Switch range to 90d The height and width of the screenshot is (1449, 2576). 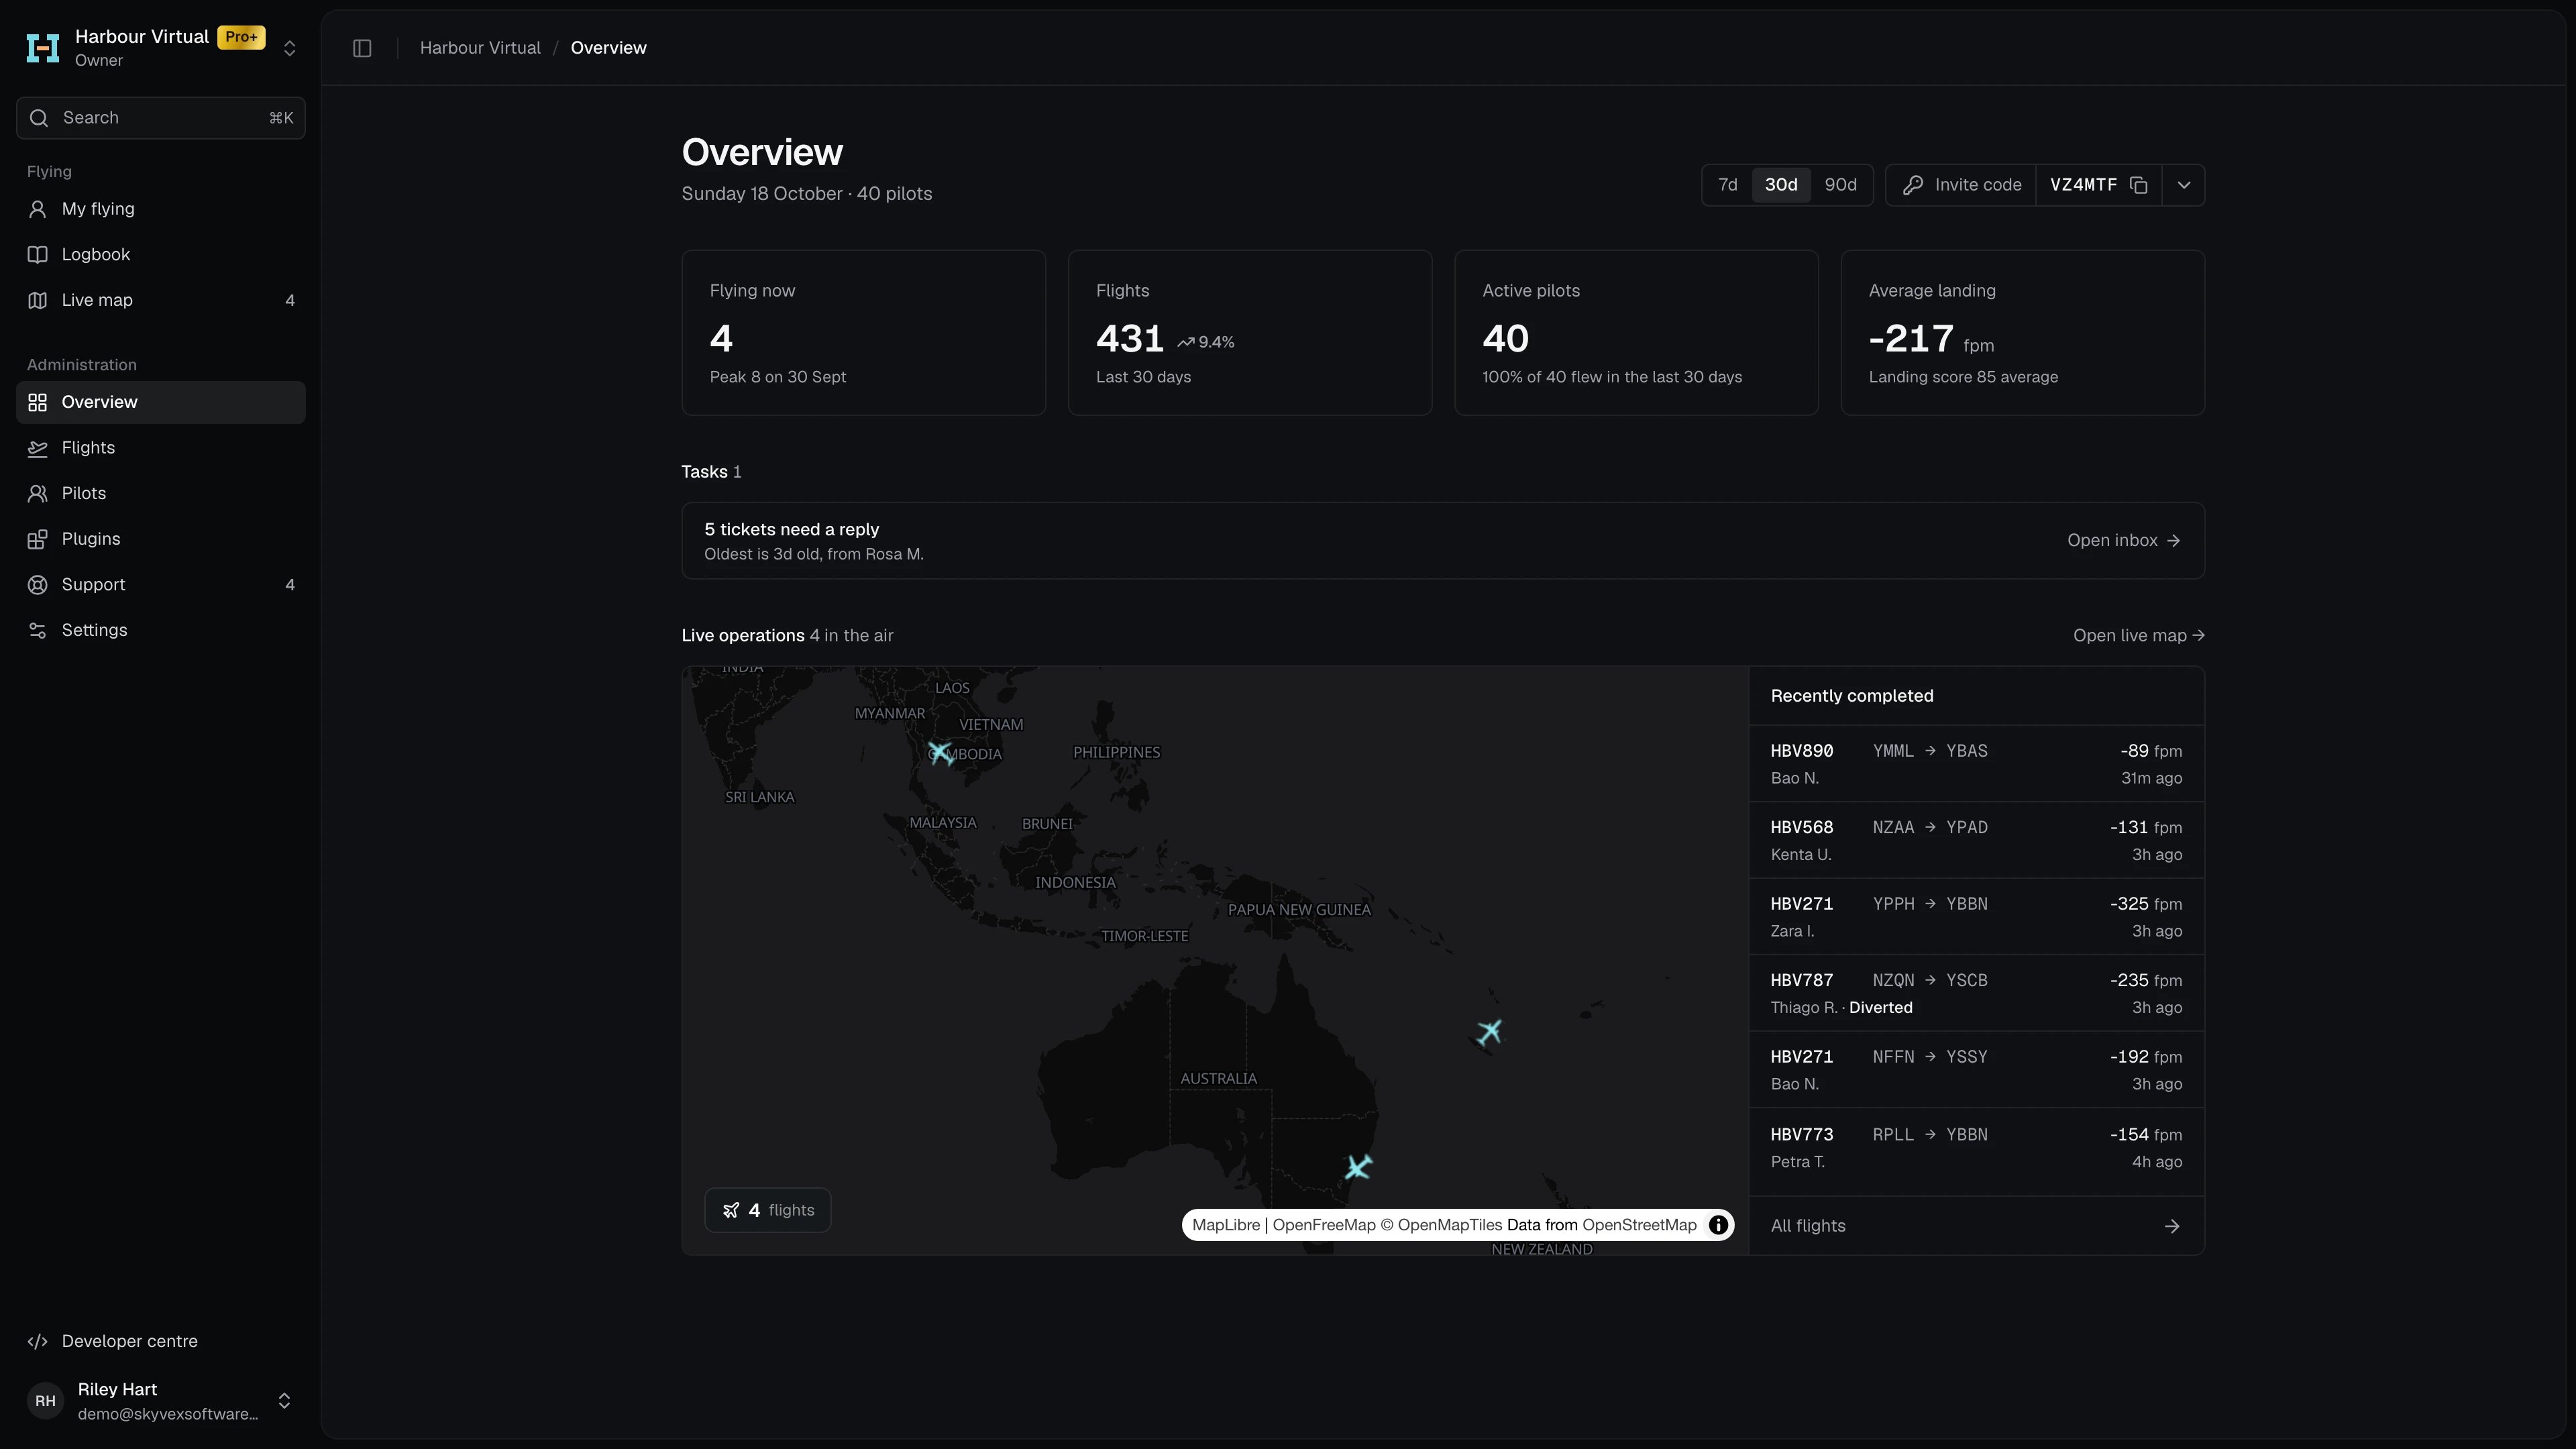coord(1840,185)
